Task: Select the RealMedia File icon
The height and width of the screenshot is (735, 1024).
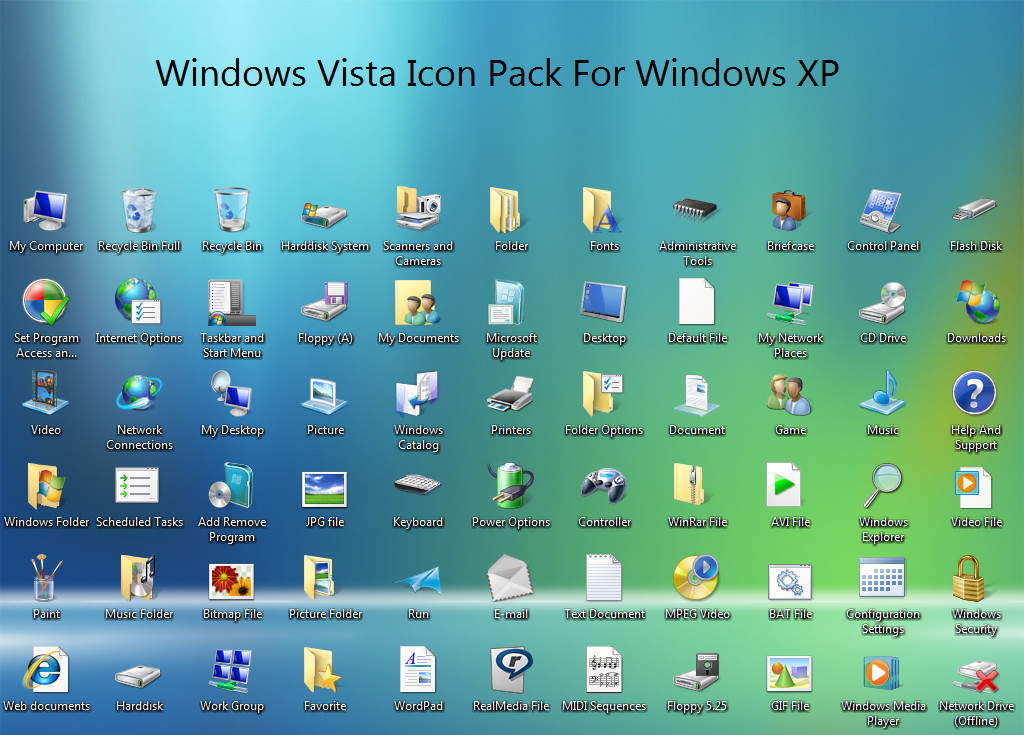Action: coord(511,670)
